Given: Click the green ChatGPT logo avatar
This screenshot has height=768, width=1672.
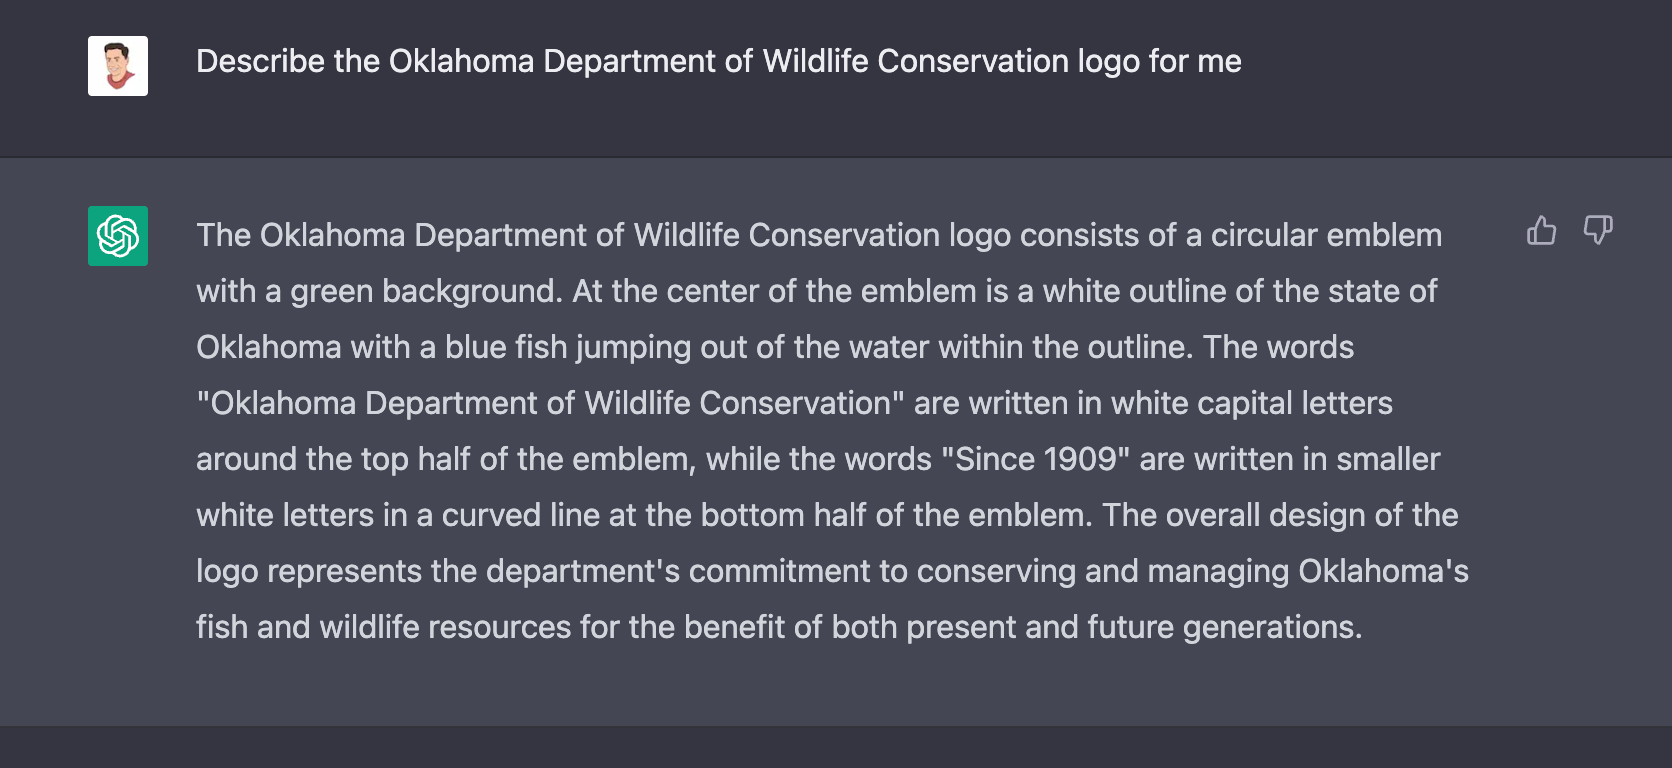Looking at the screenshot, I should (x=118, y=236).
